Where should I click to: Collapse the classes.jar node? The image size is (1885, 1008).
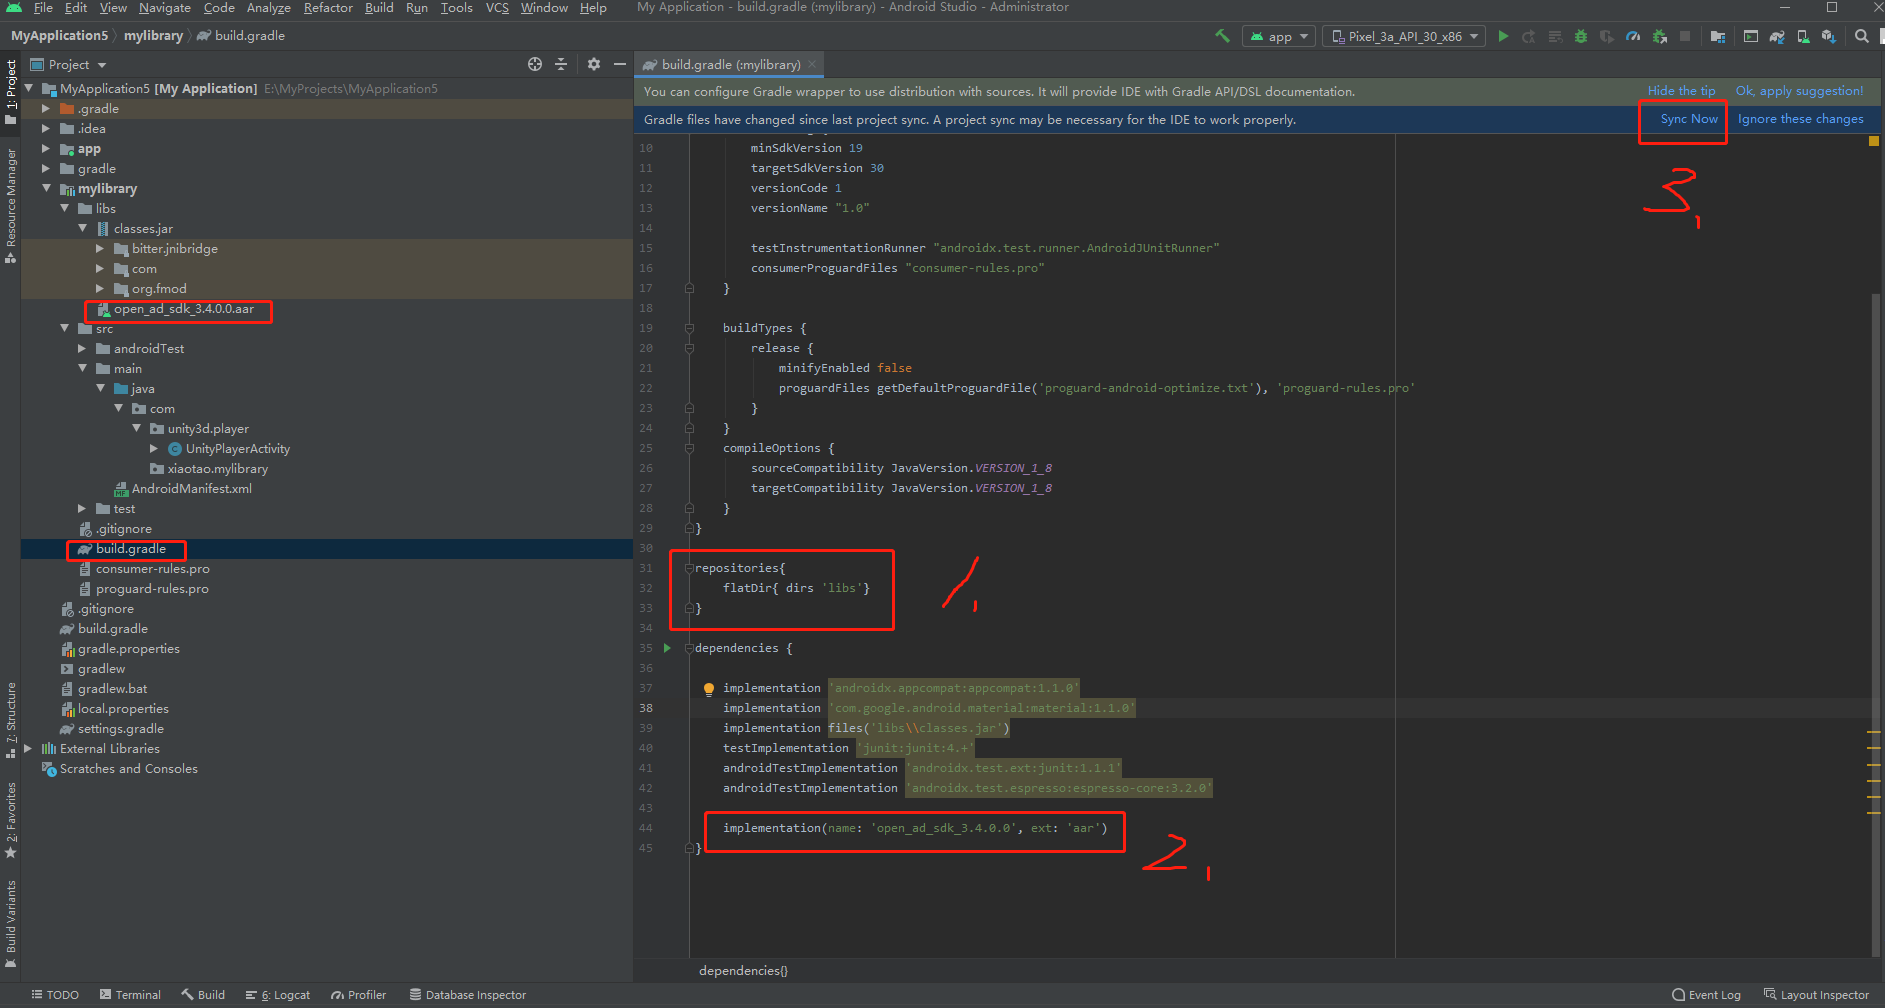tap(82, 228)
